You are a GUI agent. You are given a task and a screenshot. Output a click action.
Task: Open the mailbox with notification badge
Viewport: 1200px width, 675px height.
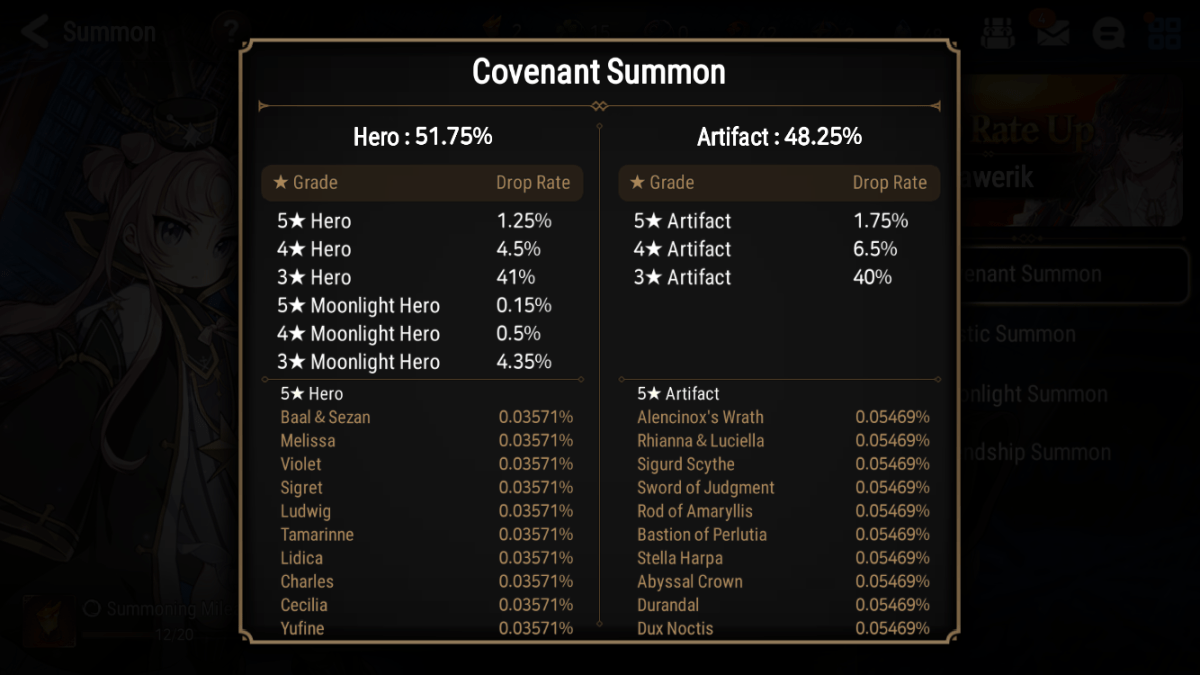point(1053,32)
